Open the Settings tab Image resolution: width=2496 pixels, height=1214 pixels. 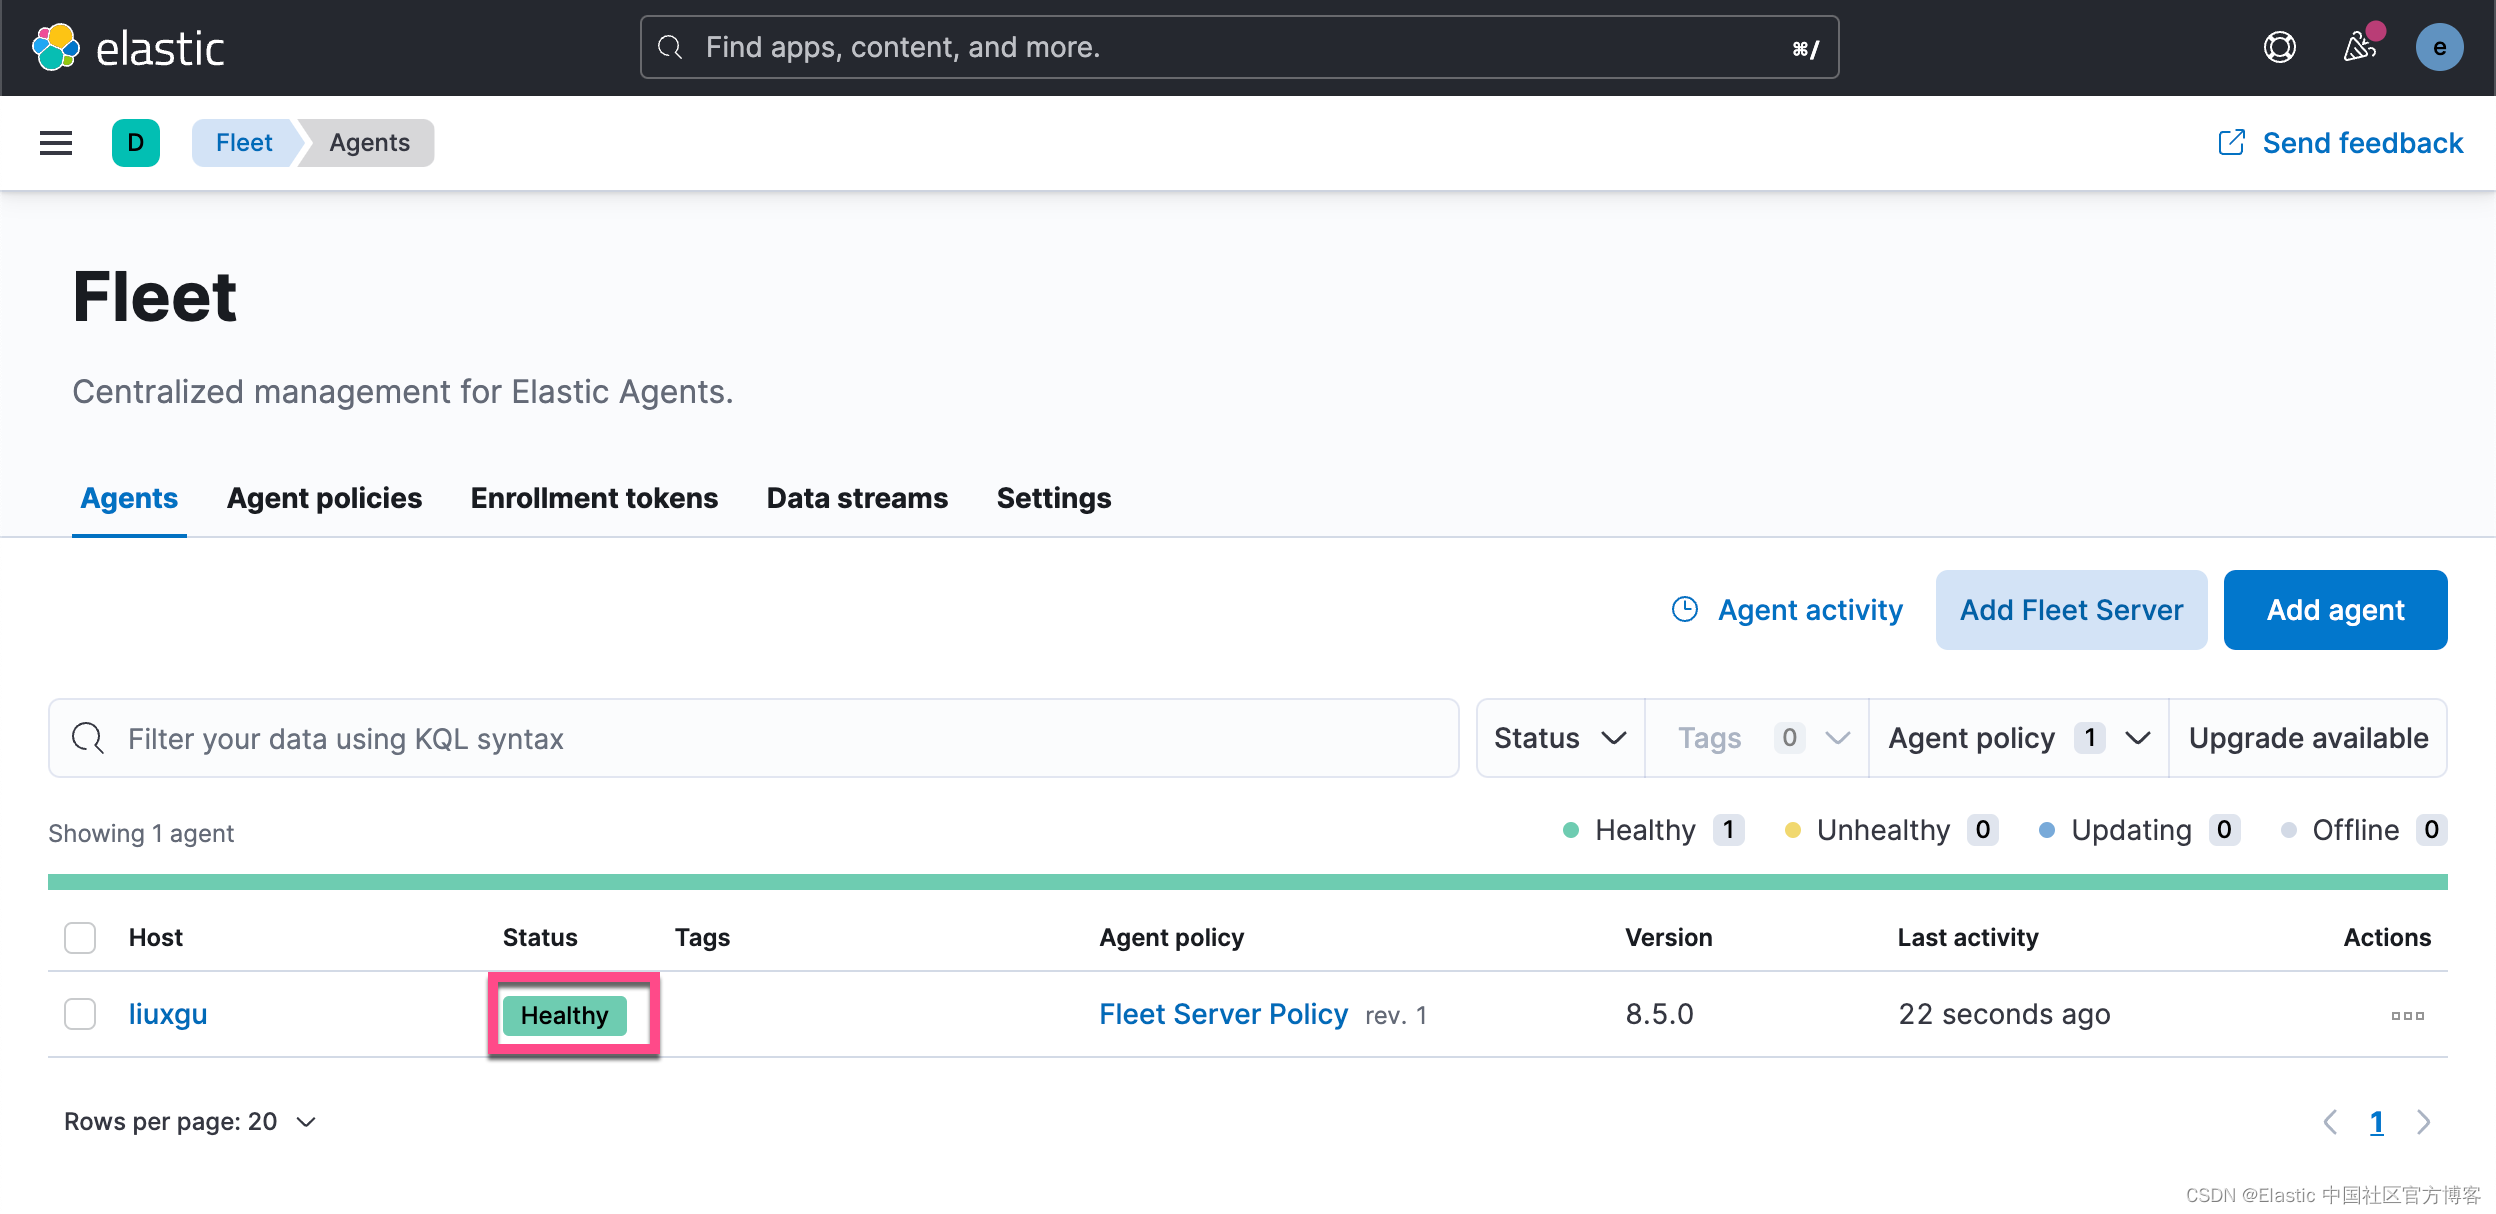tap(1054, 498)
